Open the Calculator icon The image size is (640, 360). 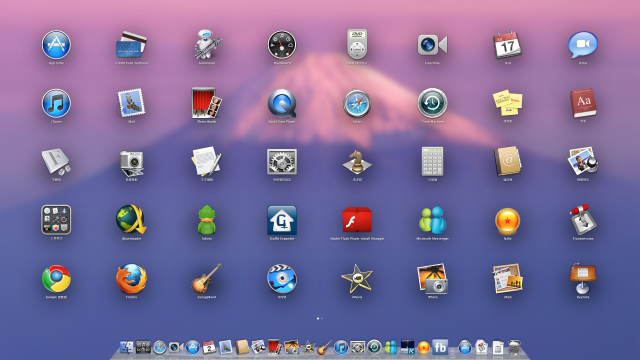tap(432, 162)
